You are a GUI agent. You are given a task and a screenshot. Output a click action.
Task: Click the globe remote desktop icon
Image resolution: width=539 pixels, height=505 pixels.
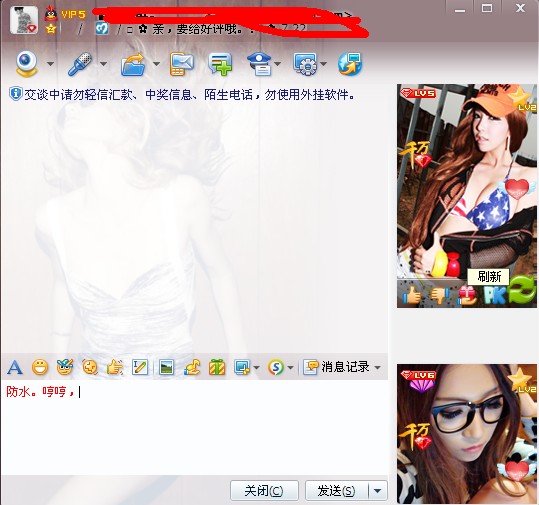(350, 64)
